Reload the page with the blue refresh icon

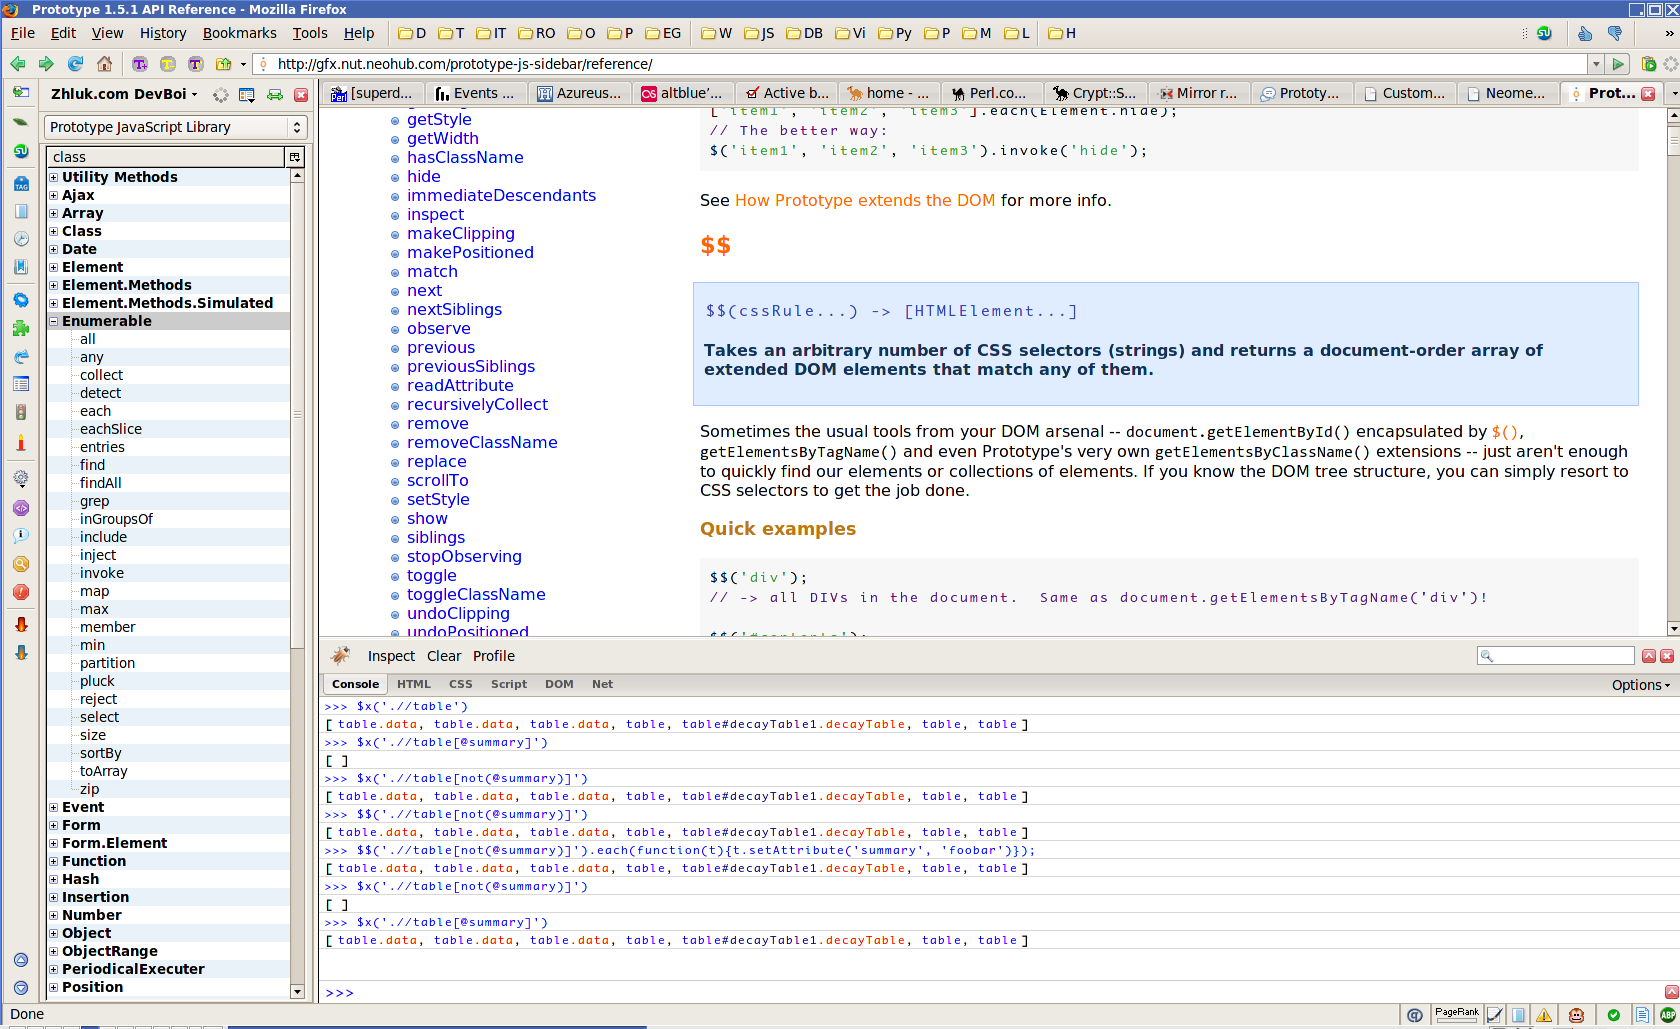[x=75, y=64]
